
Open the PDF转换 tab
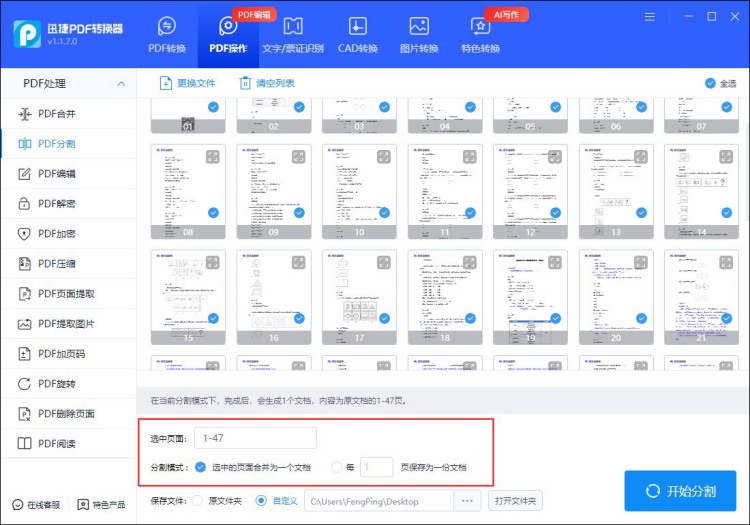pyautogui.click(x=167, y=34)
